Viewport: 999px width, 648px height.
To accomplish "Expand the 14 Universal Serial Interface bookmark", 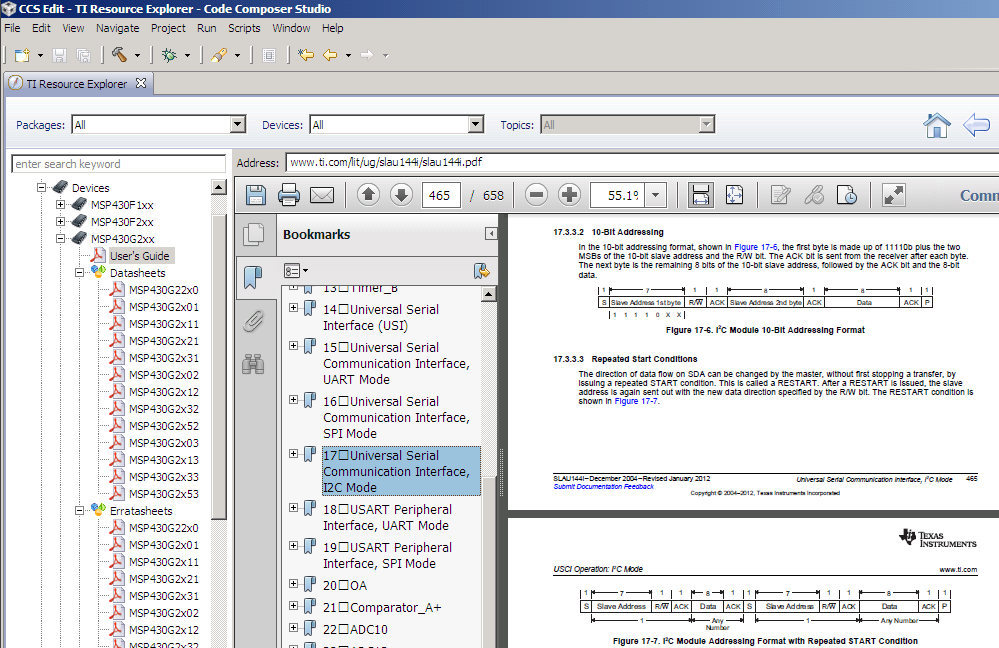I will (x=293, y=308).
